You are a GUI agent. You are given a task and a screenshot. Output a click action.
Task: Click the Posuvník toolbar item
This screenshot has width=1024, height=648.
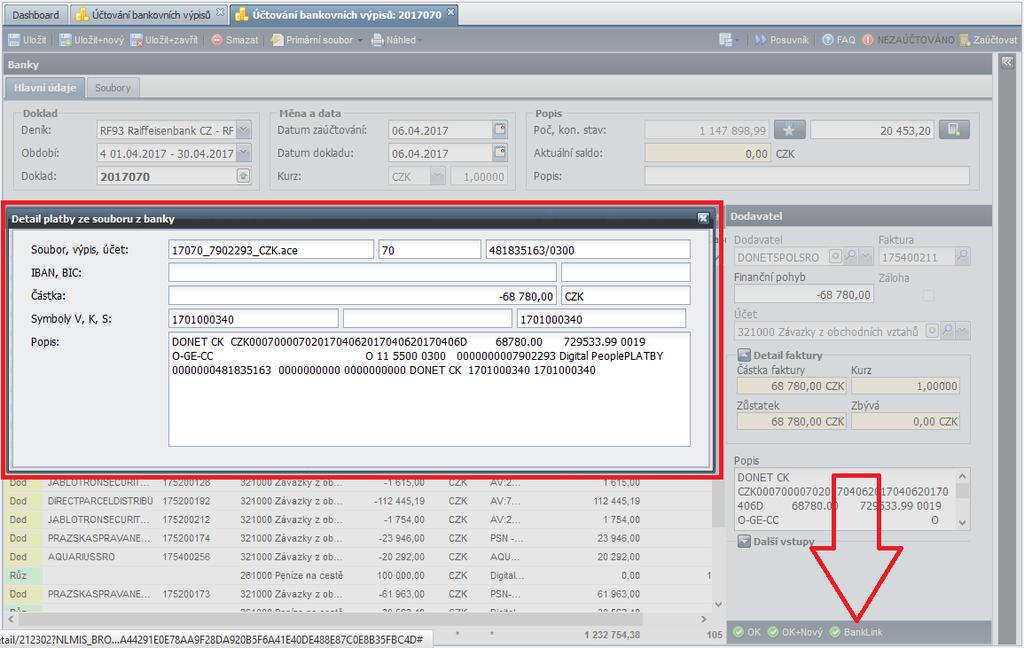[782, 40]
